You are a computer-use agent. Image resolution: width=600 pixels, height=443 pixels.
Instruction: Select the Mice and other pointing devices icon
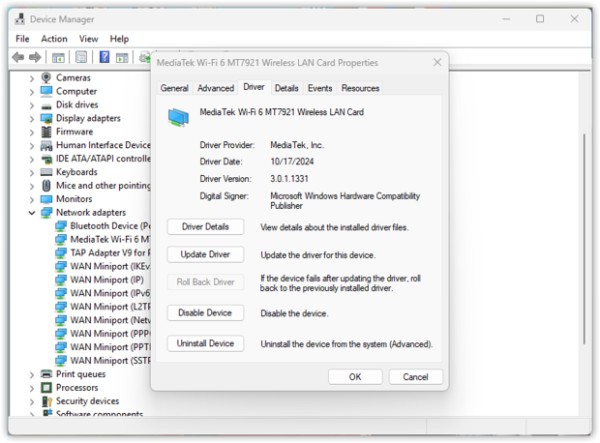[46, 186]
